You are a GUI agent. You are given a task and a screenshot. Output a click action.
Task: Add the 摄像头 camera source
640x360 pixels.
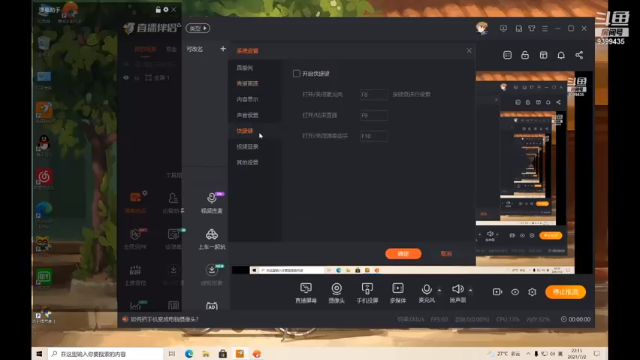click(337, 292)
